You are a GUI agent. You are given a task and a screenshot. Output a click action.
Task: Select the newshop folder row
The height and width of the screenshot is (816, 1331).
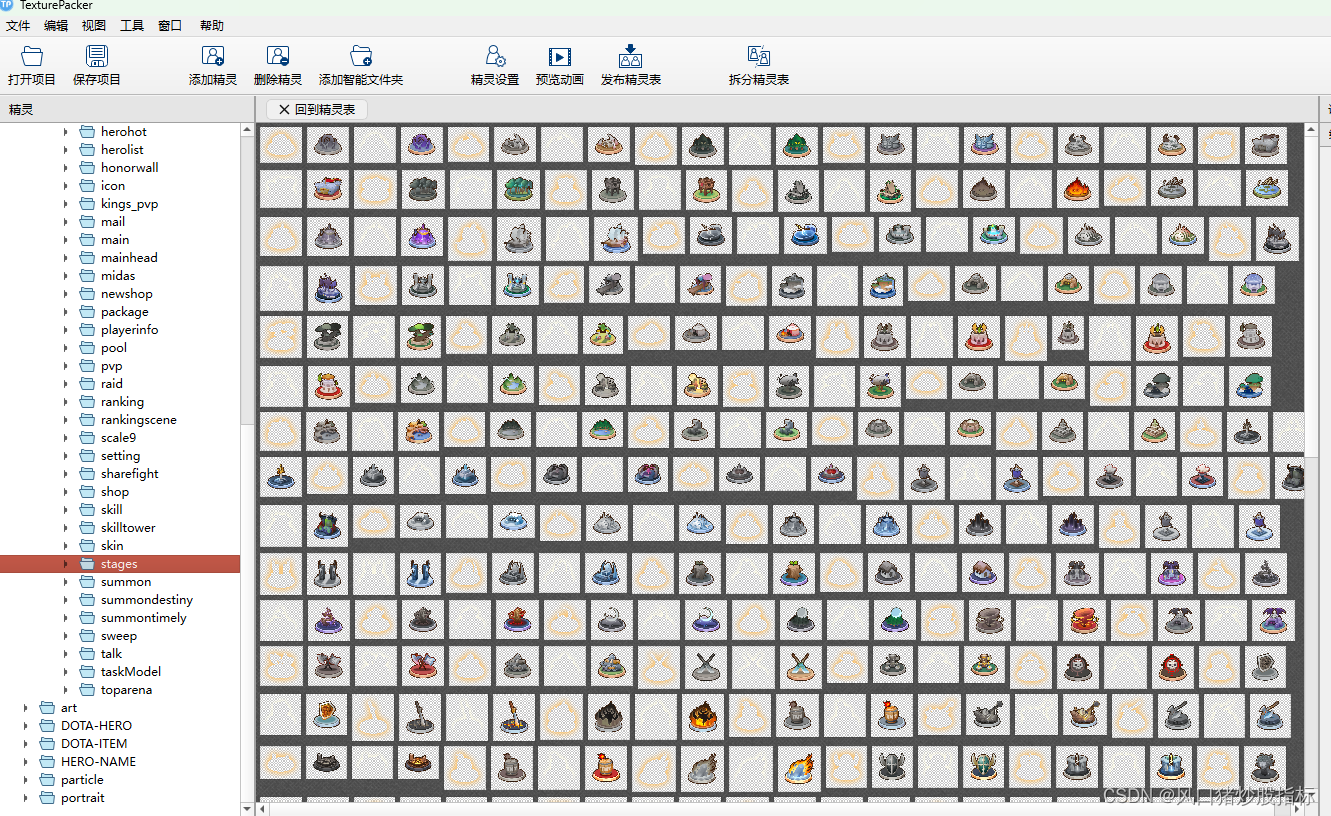(120, 293)
